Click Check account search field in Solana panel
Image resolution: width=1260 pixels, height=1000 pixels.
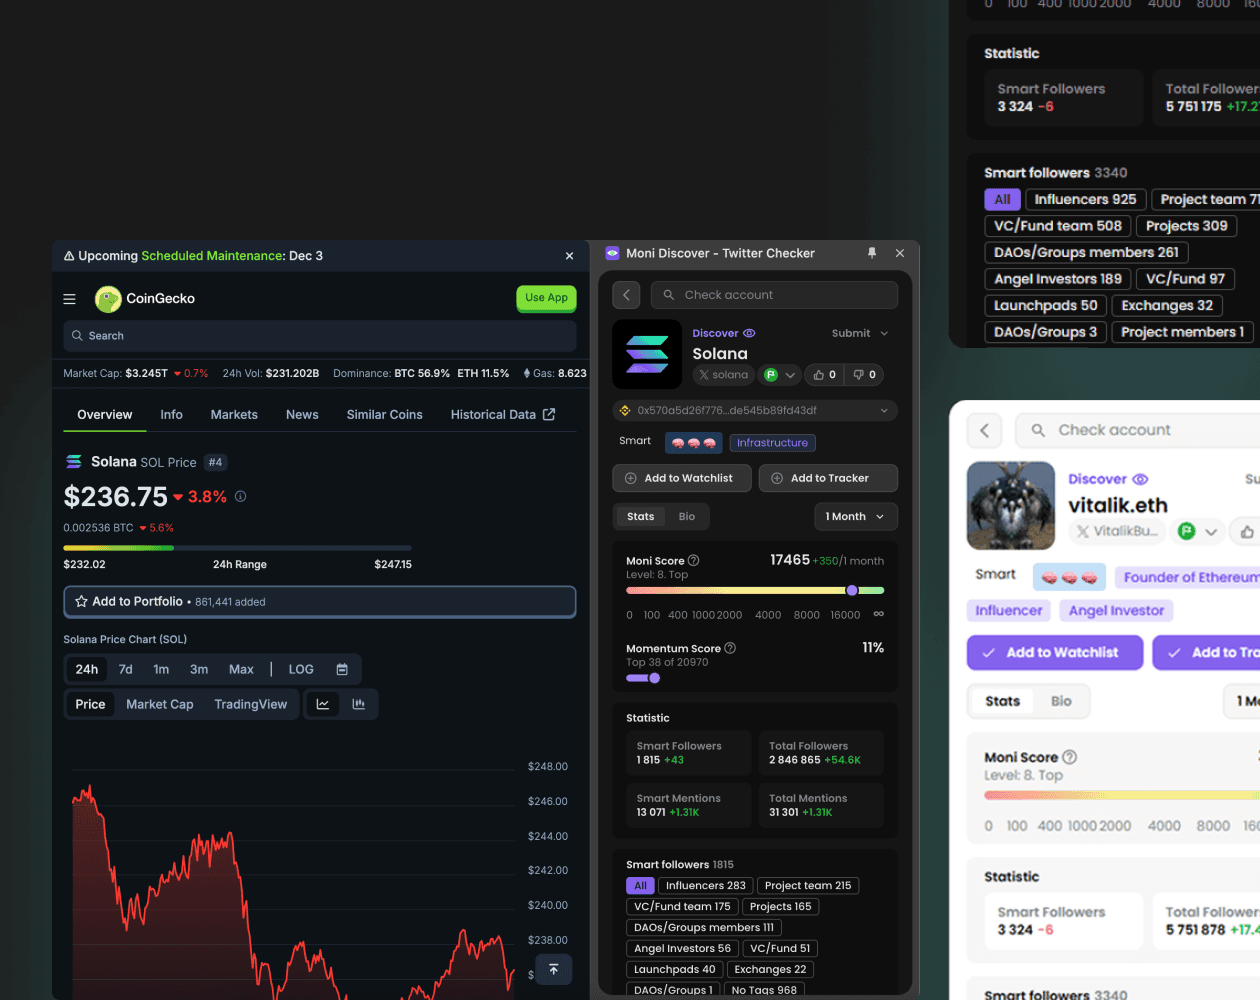tap(774, 295)
